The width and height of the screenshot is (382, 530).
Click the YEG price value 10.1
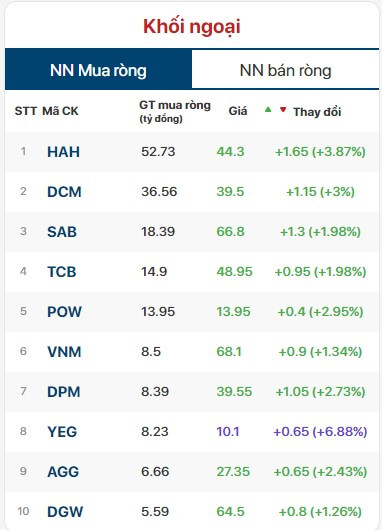coord(228,432)
